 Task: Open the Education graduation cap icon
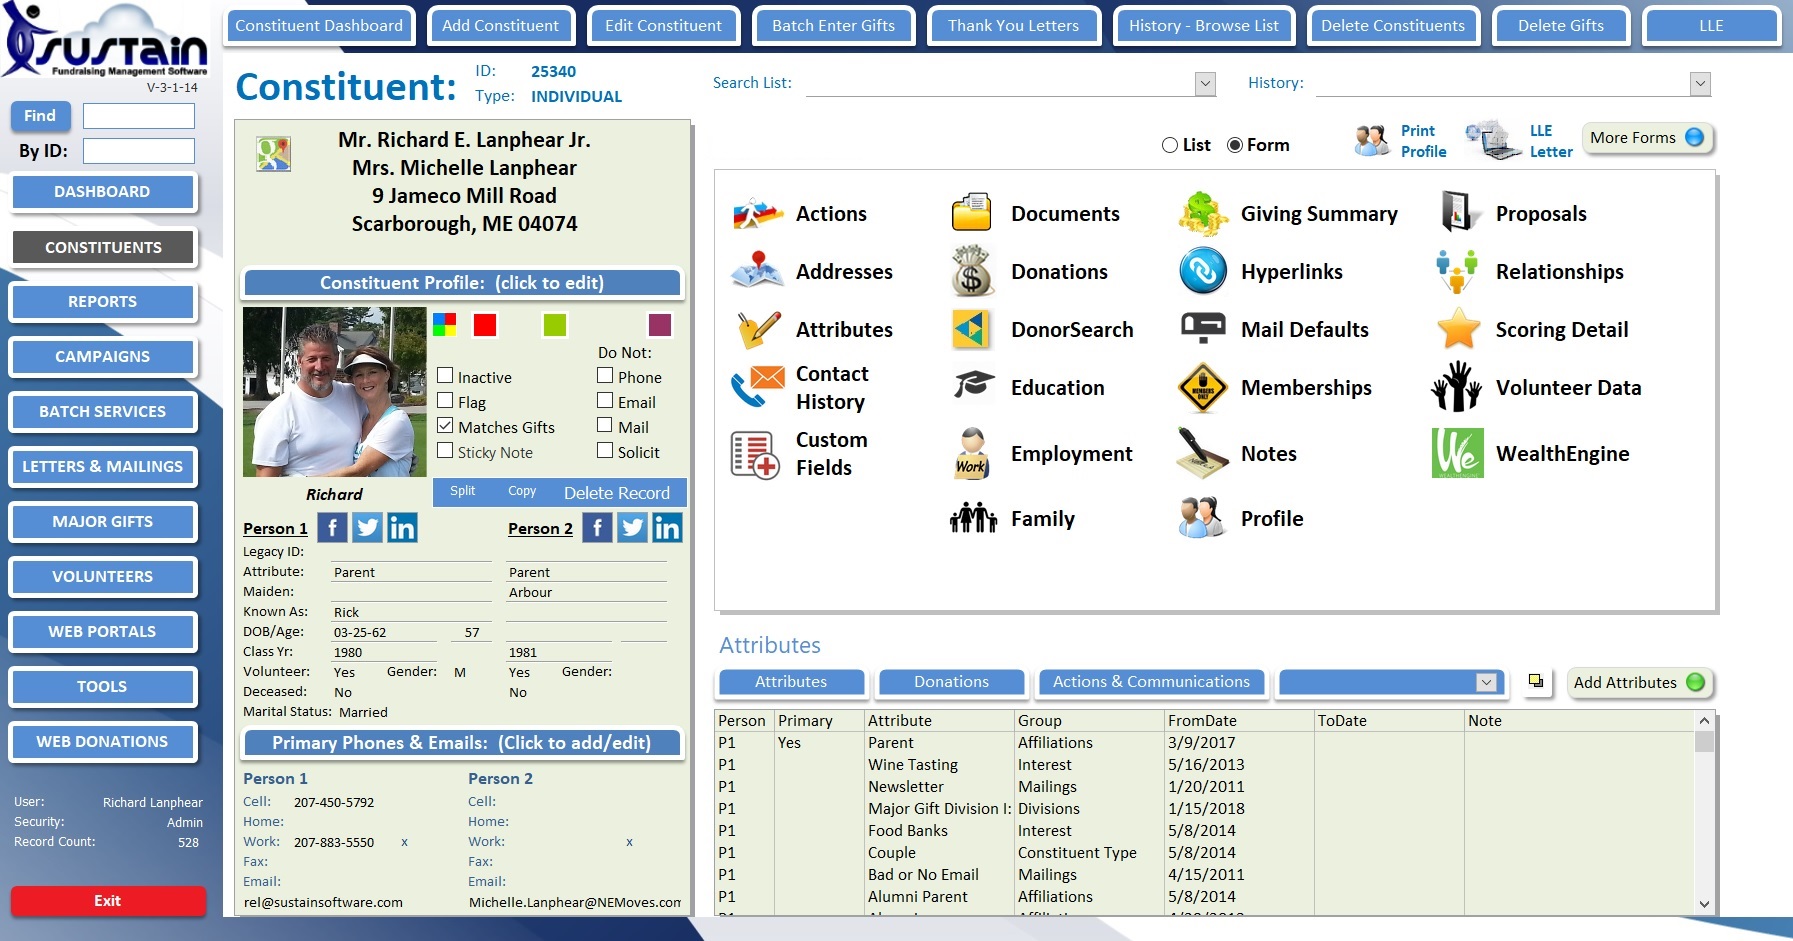pos(973,385)
